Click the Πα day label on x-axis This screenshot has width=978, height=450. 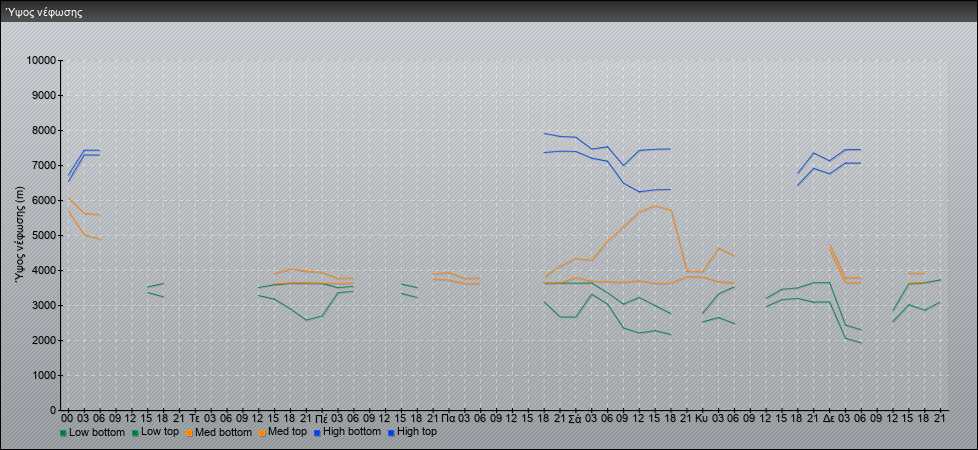(448, 418)
